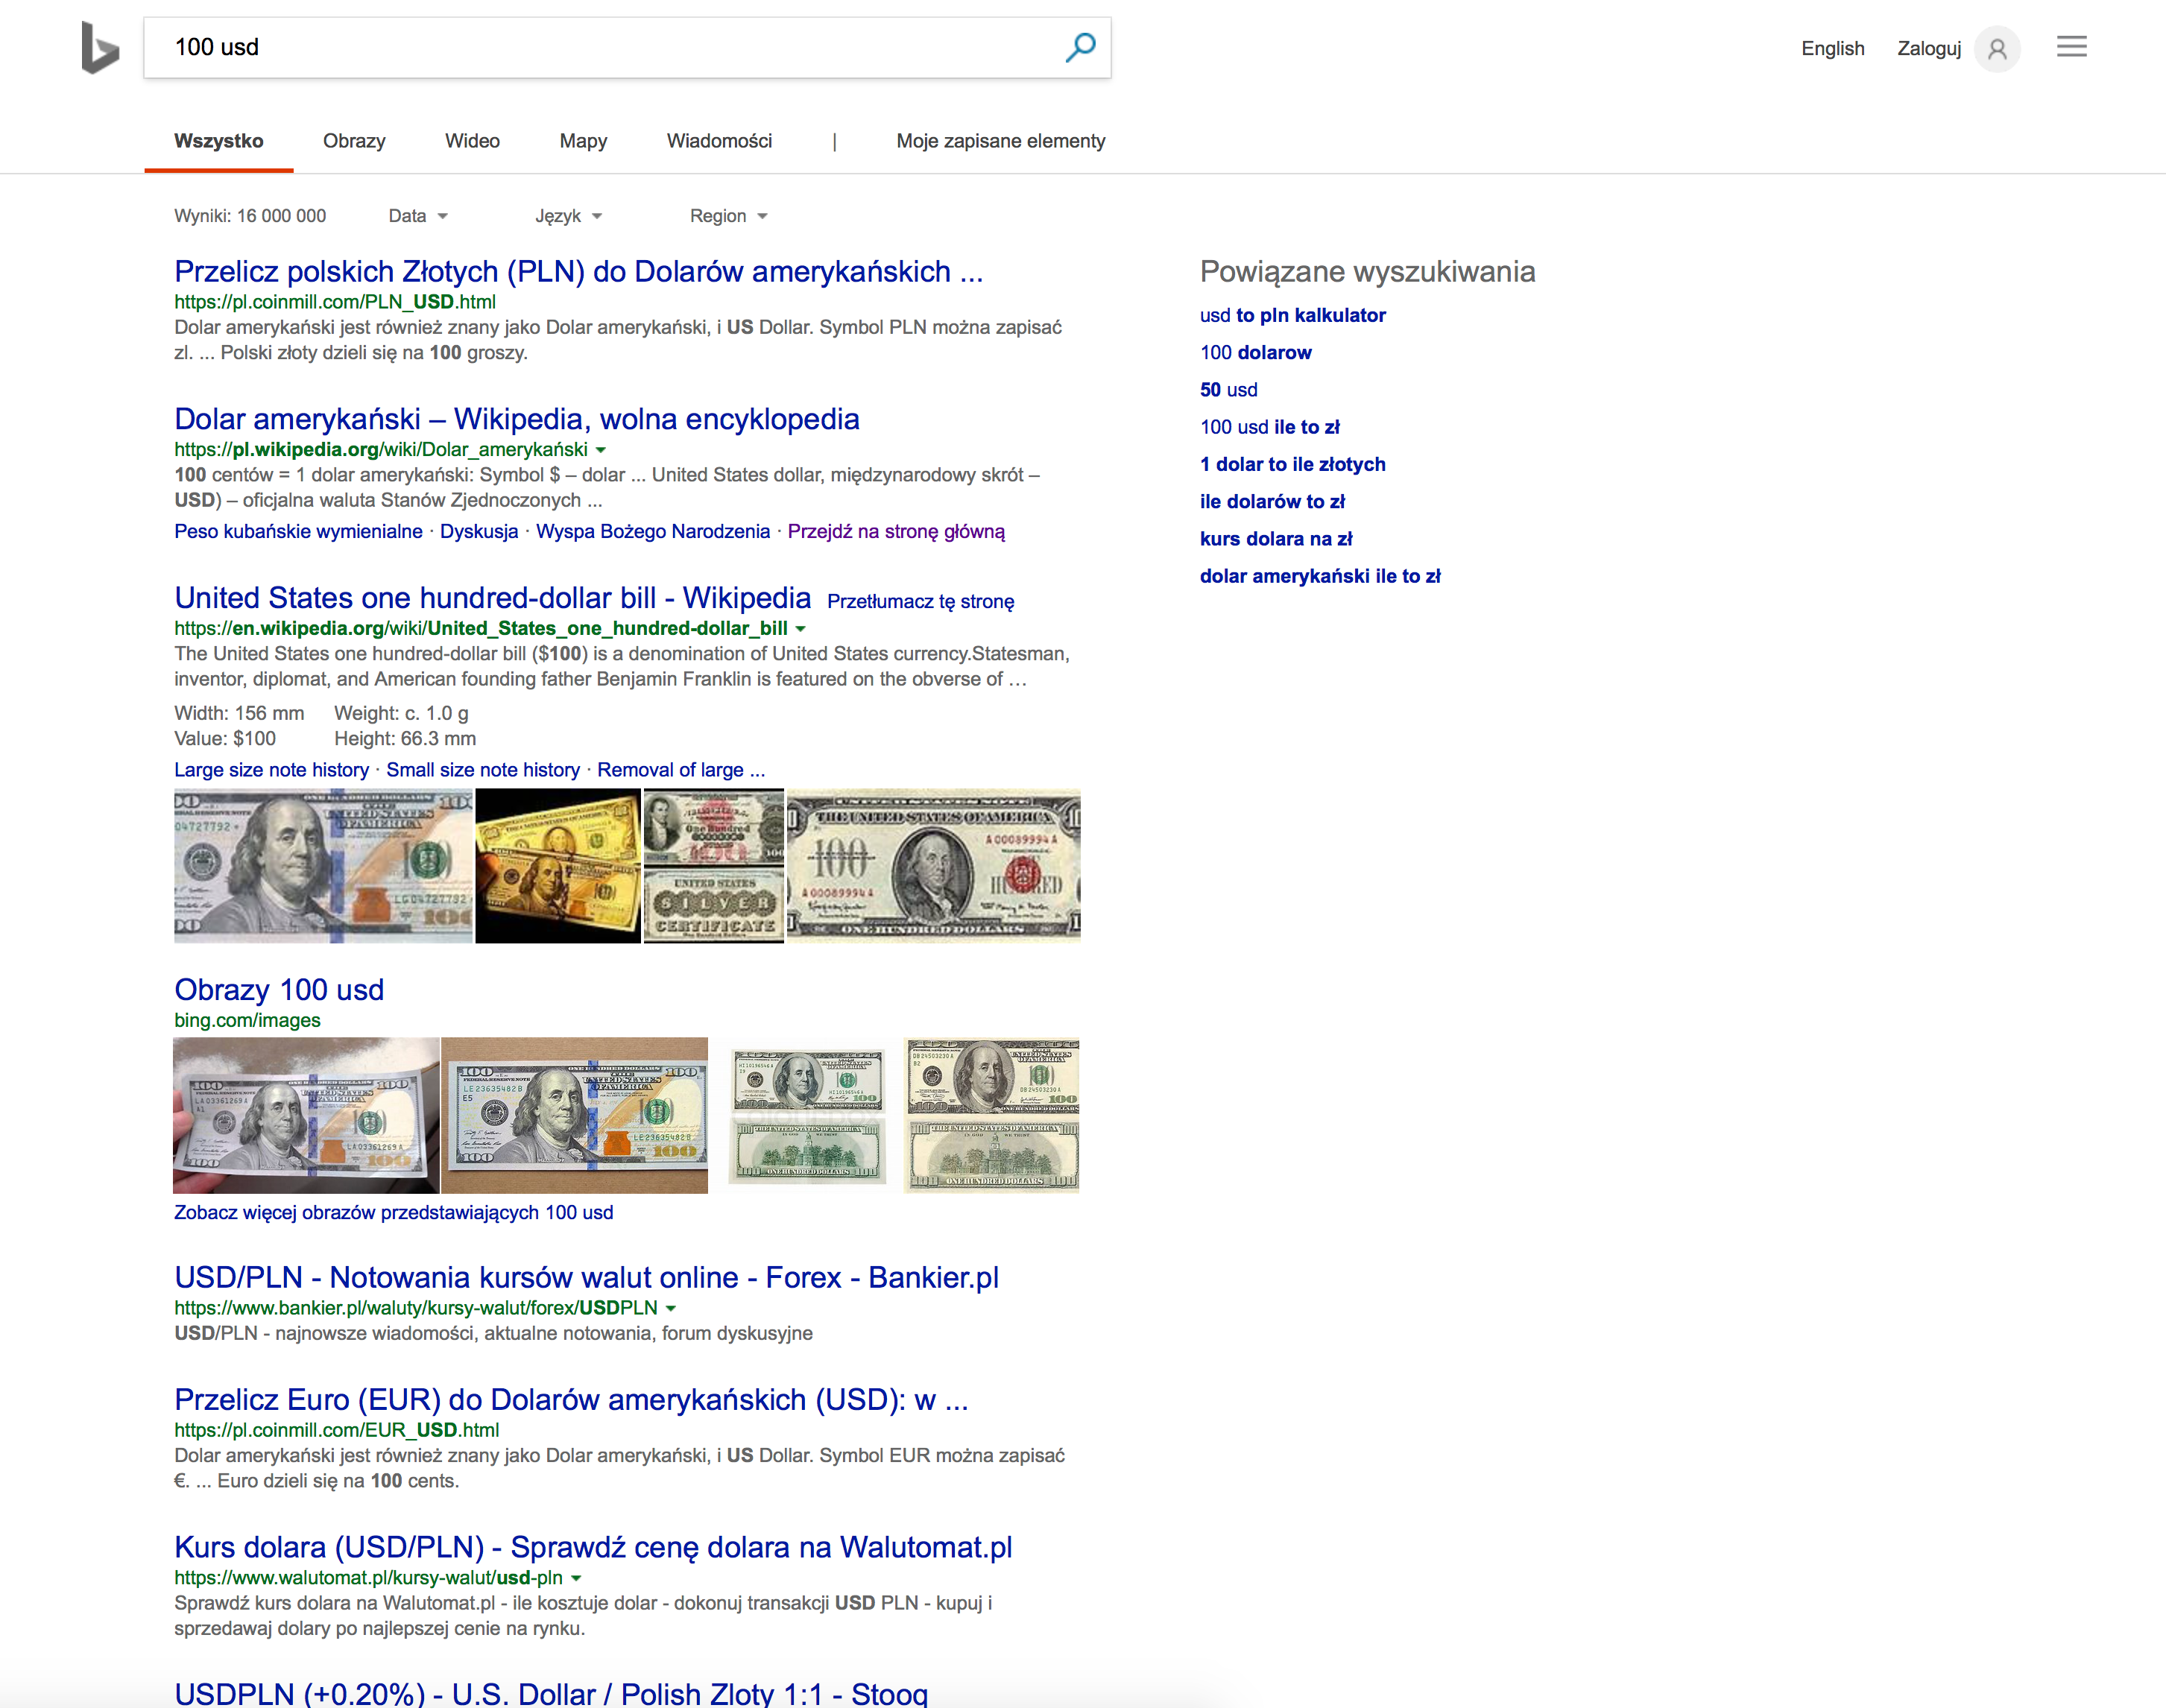The height and width of the screenshot is (1708, 2166).
Task: Expand the Język filter dropdown
Action: pyautogui.click(x=568, y=216)
